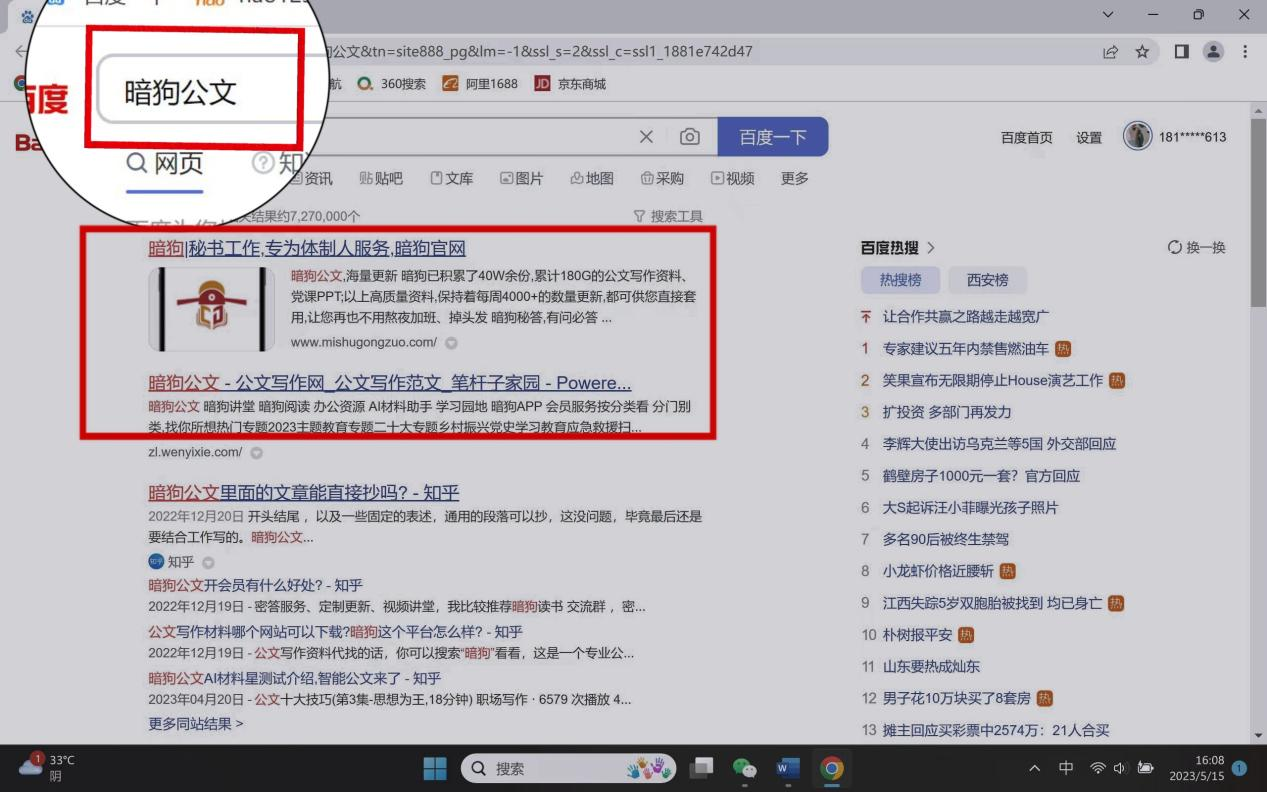
Task: Toggle the 中 input method indicator
Action: point(1066,768)
